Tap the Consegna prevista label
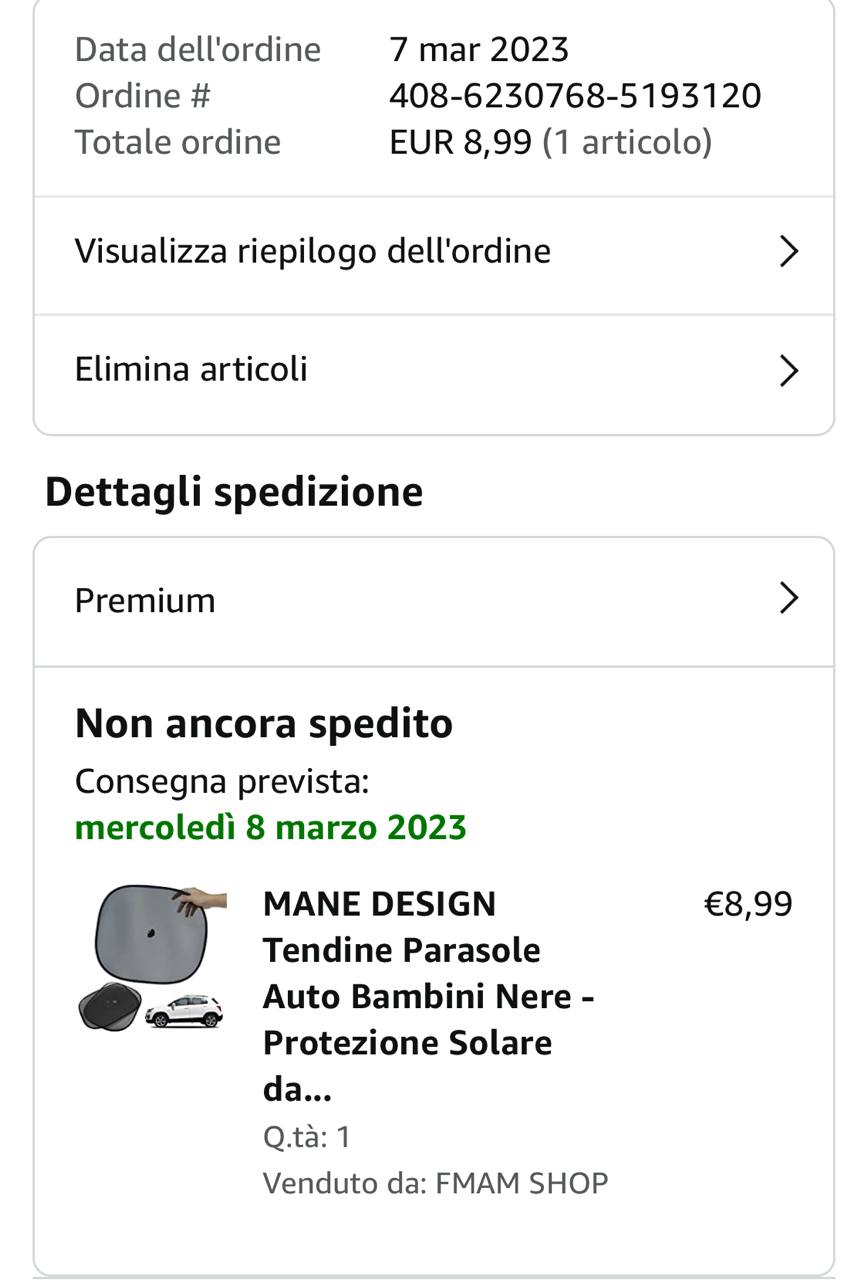This screenshot has width=868, height=1280. [222, 782]
